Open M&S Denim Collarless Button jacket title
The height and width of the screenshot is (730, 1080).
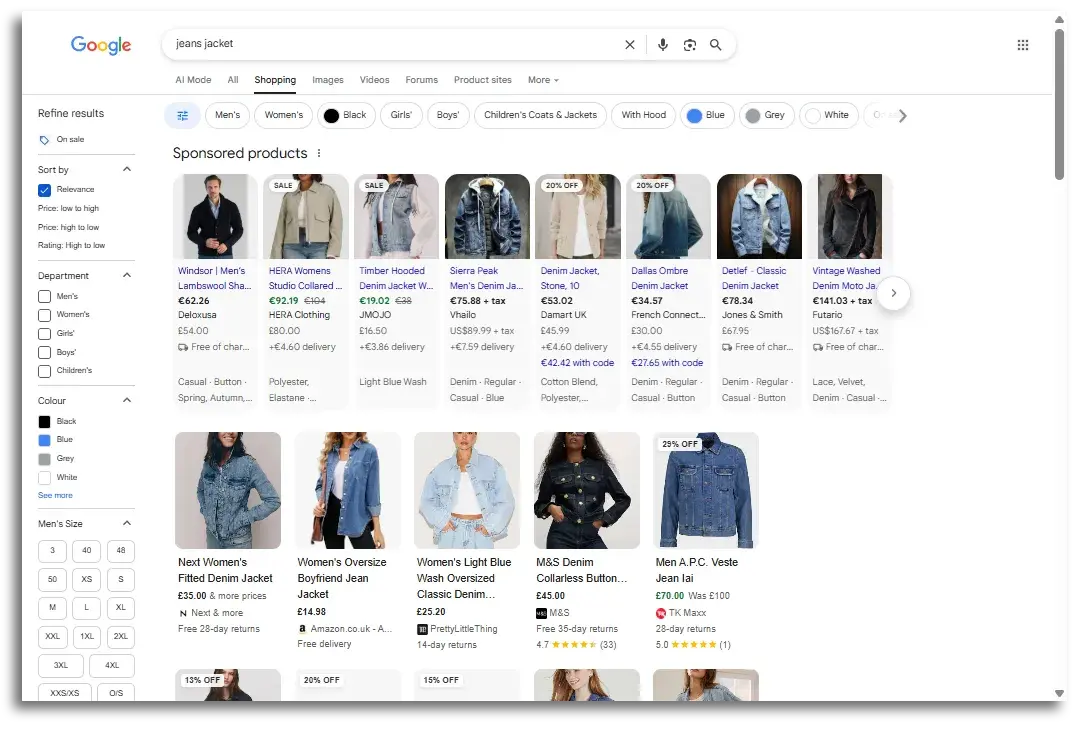581,571
